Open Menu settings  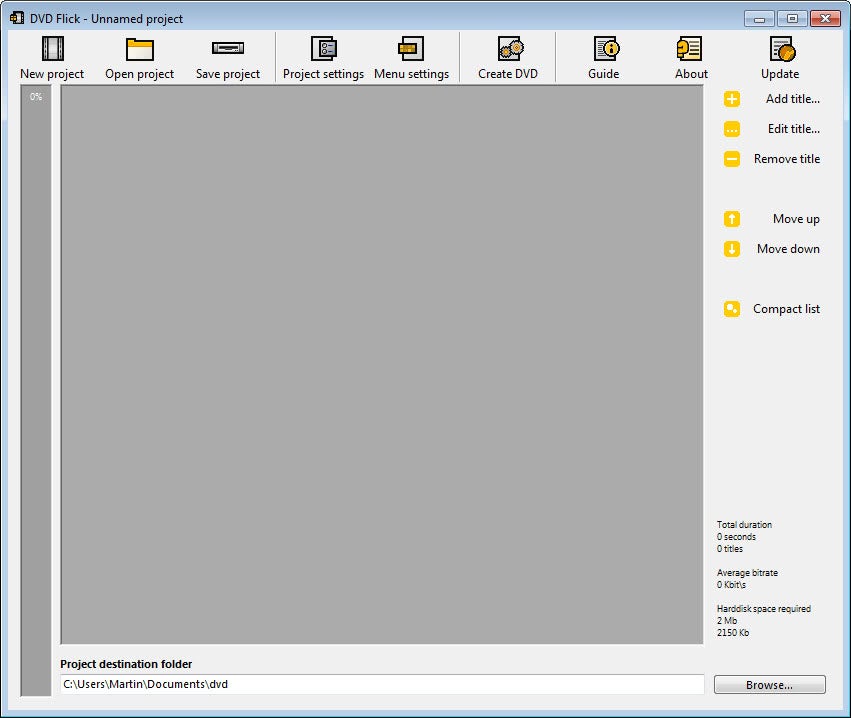coord(411,55)
